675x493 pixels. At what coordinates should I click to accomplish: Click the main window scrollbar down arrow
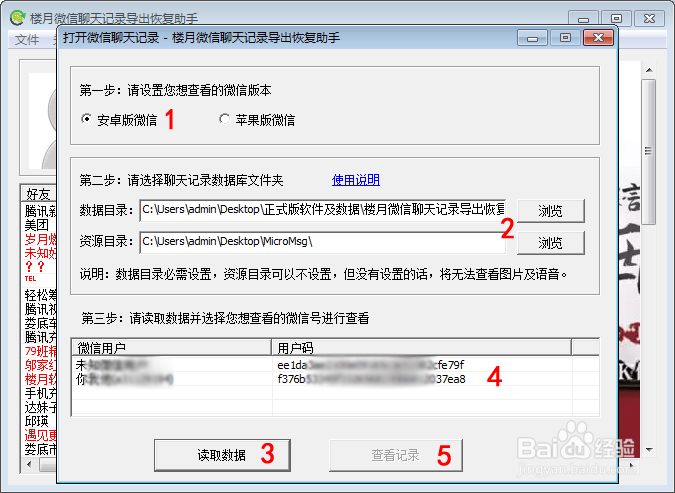point(649,450)
